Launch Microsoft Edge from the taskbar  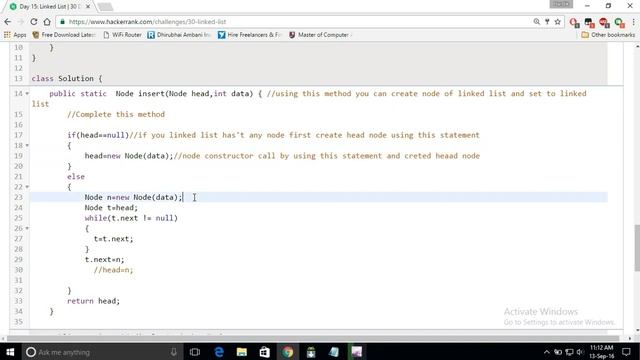click(x=219, y=352)
